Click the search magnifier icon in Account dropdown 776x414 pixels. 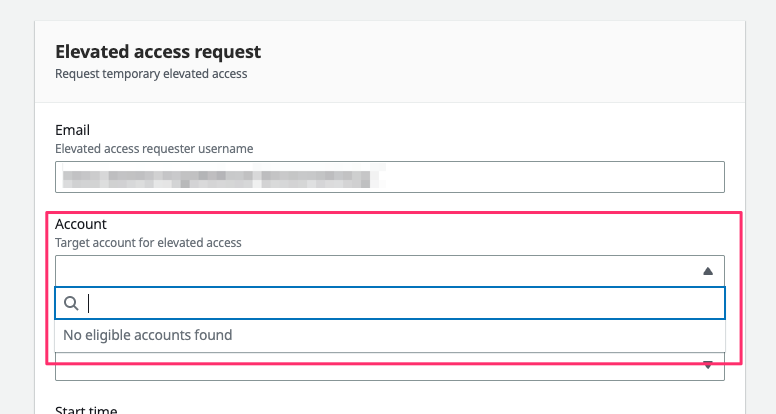tap(71, 303)
